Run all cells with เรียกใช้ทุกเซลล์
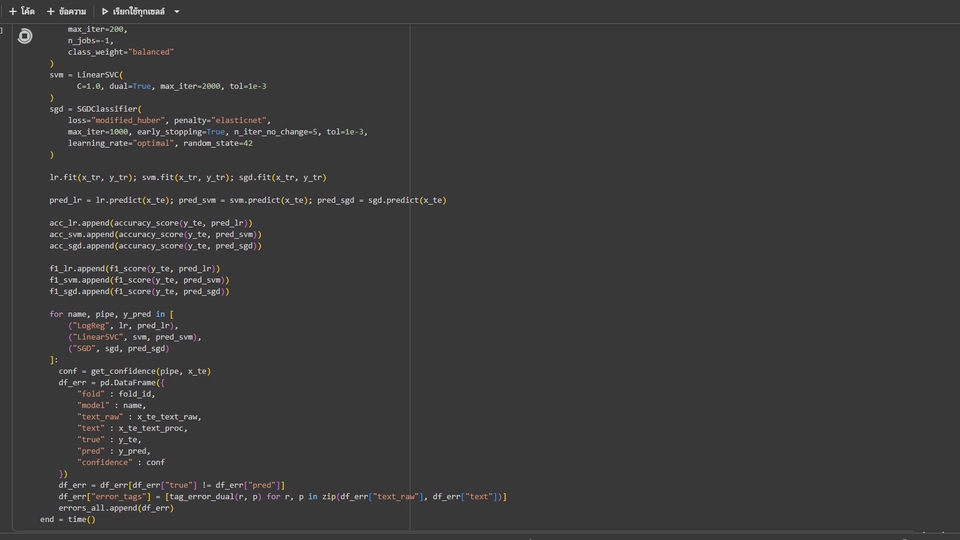960x540 pixels. pos(133,11)
